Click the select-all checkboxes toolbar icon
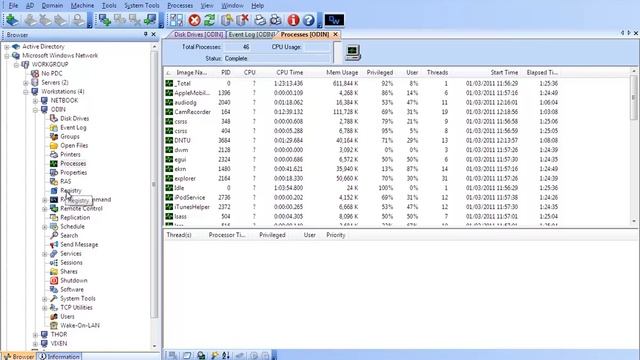The image size is (640, 360). click(176, 20)
